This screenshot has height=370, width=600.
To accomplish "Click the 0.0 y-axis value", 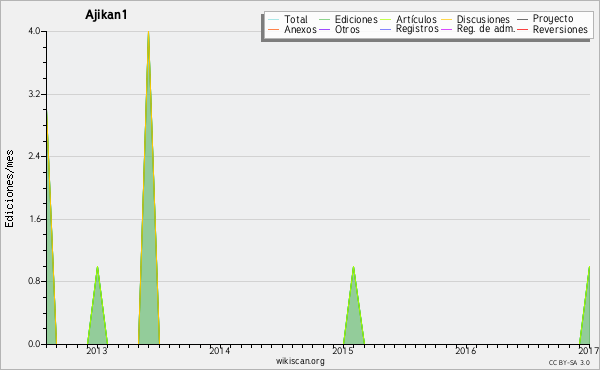I will [x=34, y=344].
